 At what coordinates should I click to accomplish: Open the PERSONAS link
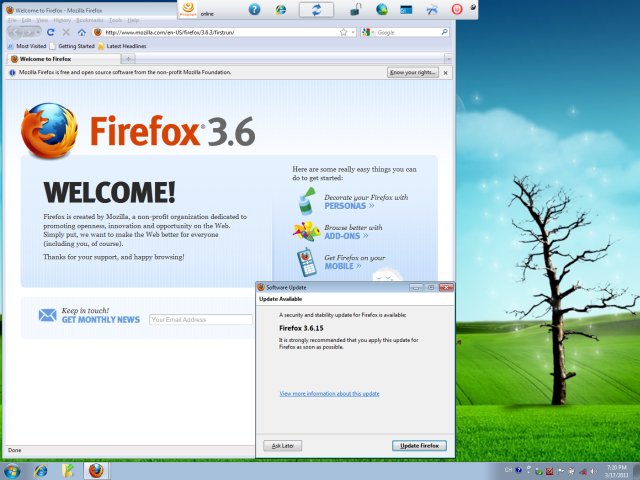[x=349, y=206]
